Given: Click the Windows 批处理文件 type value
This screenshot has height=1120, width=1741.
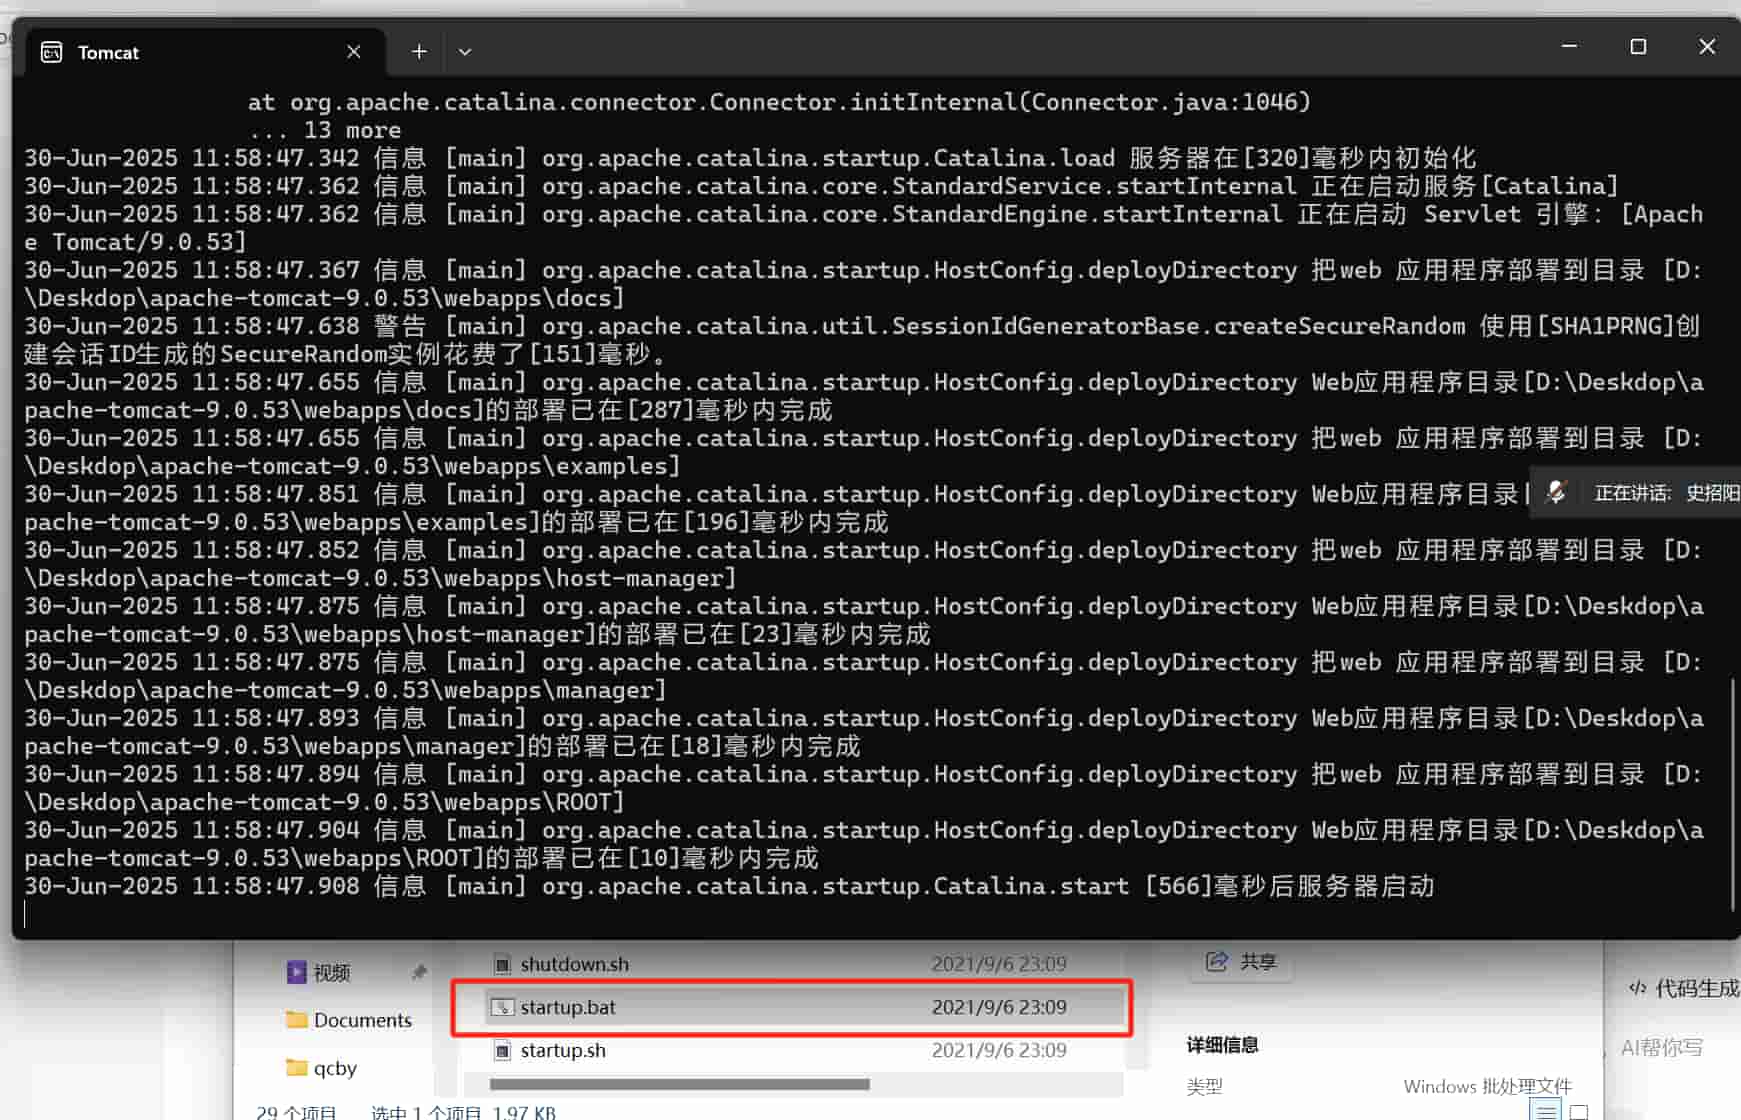Looking at the screenshot, I should coord(1487,1086).
